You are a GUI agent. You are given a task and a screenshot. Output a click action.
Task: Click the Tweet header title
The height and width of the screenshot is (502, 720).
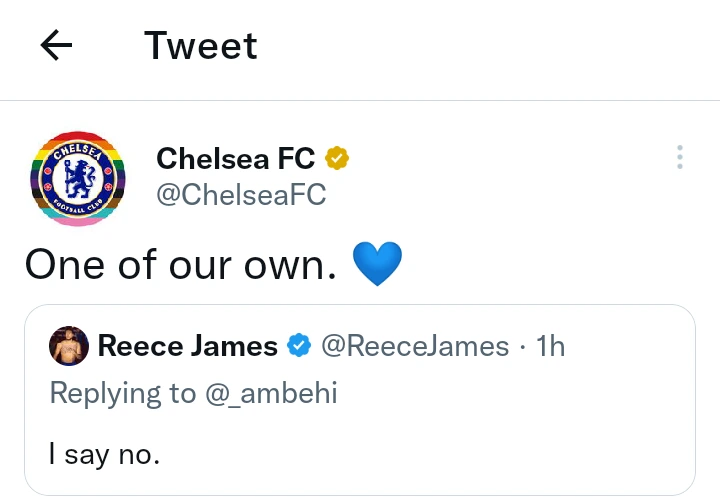click(x=200, y=46)
